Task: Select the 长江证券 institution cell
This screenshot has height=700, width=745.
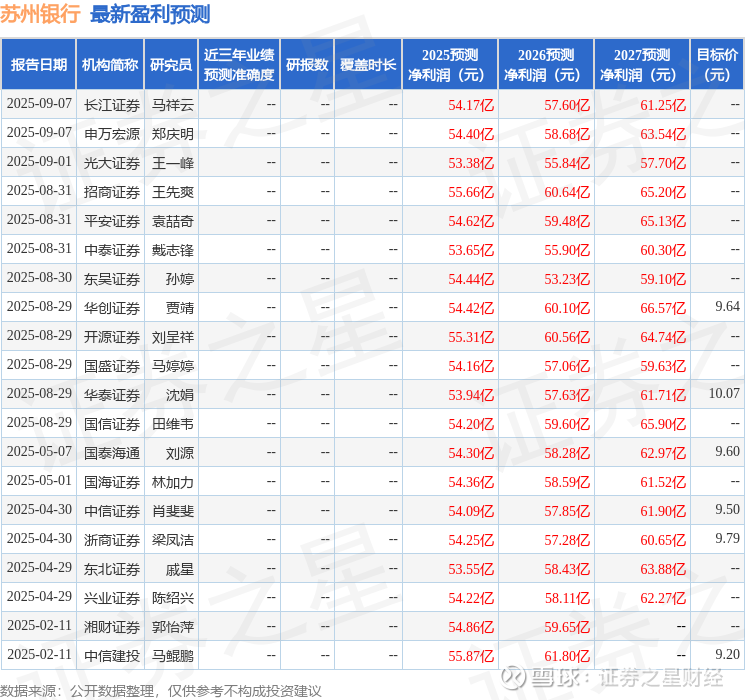Action: (112, 105)
